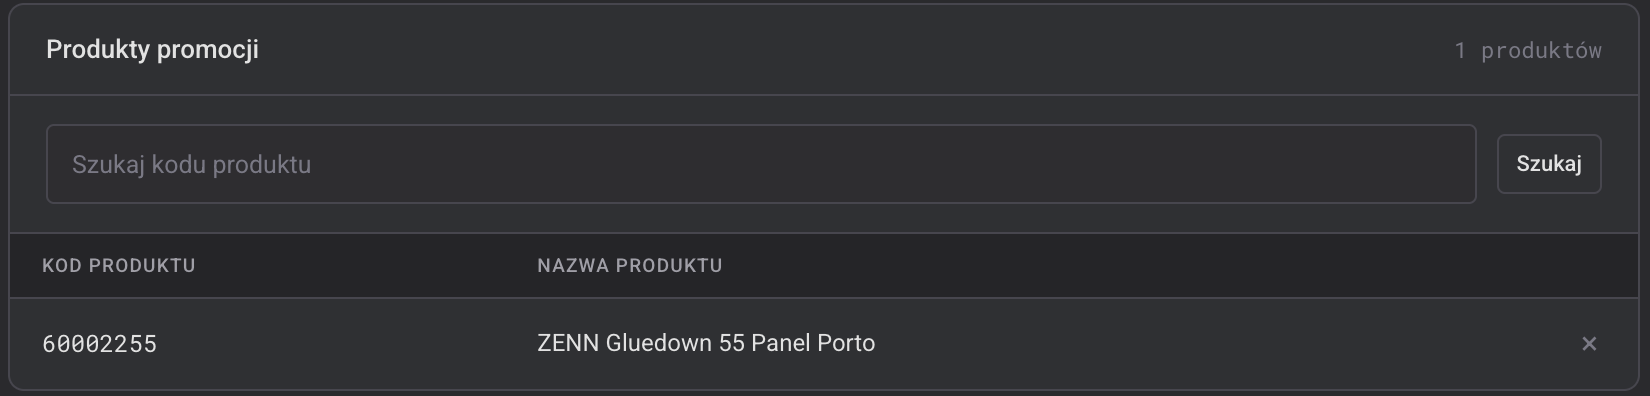Viewport: 1650px width, 396px height.
Task: Delete product 60002255 using the row's cross icon
Action: pos(1589,344)
